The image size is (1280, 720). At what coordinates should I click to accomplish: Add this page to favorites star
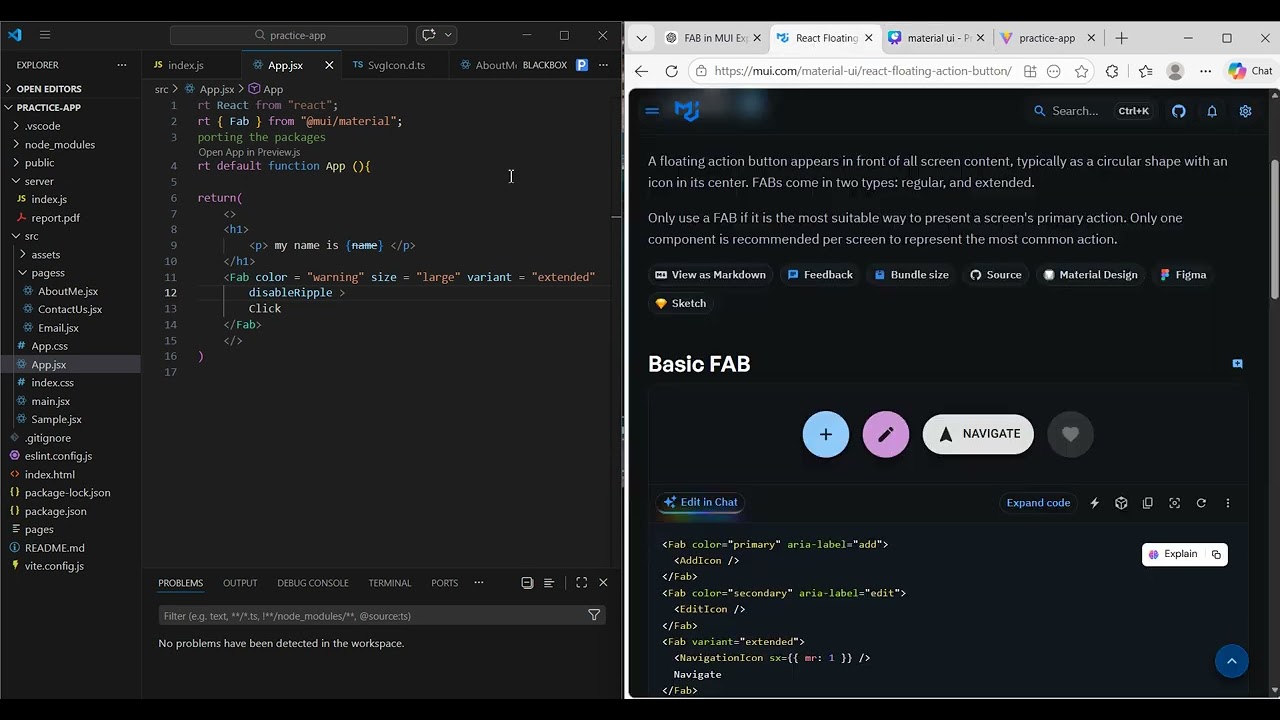(1082, 71)
